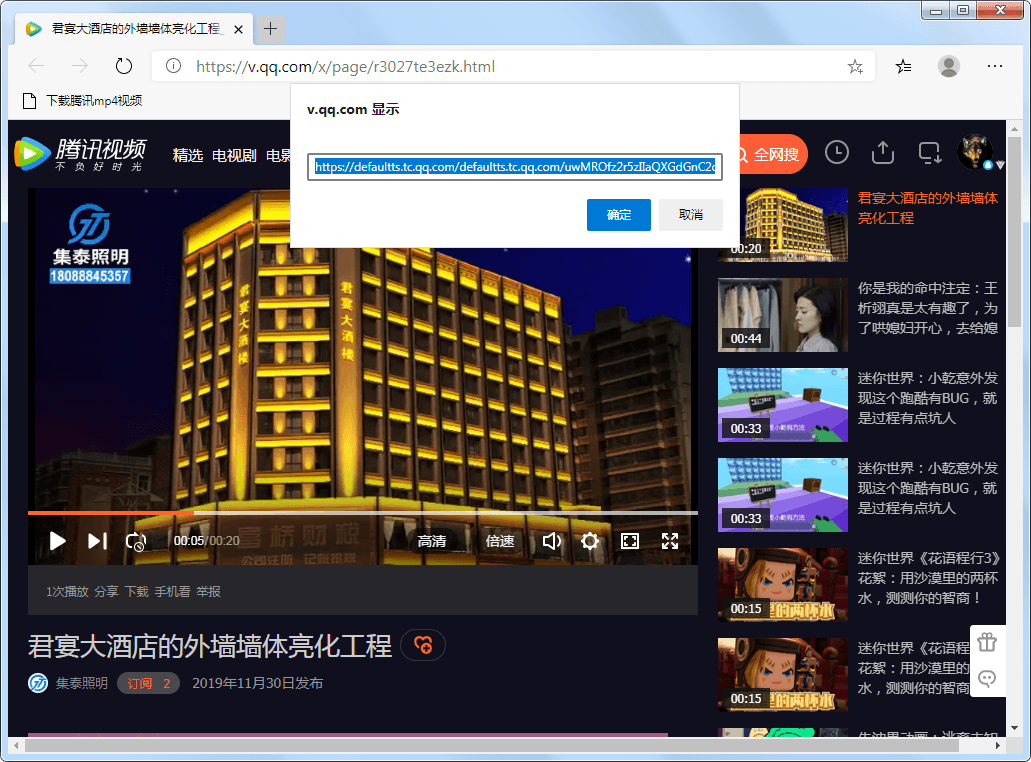Open the feedback chat floating icon

pos(987,678)
